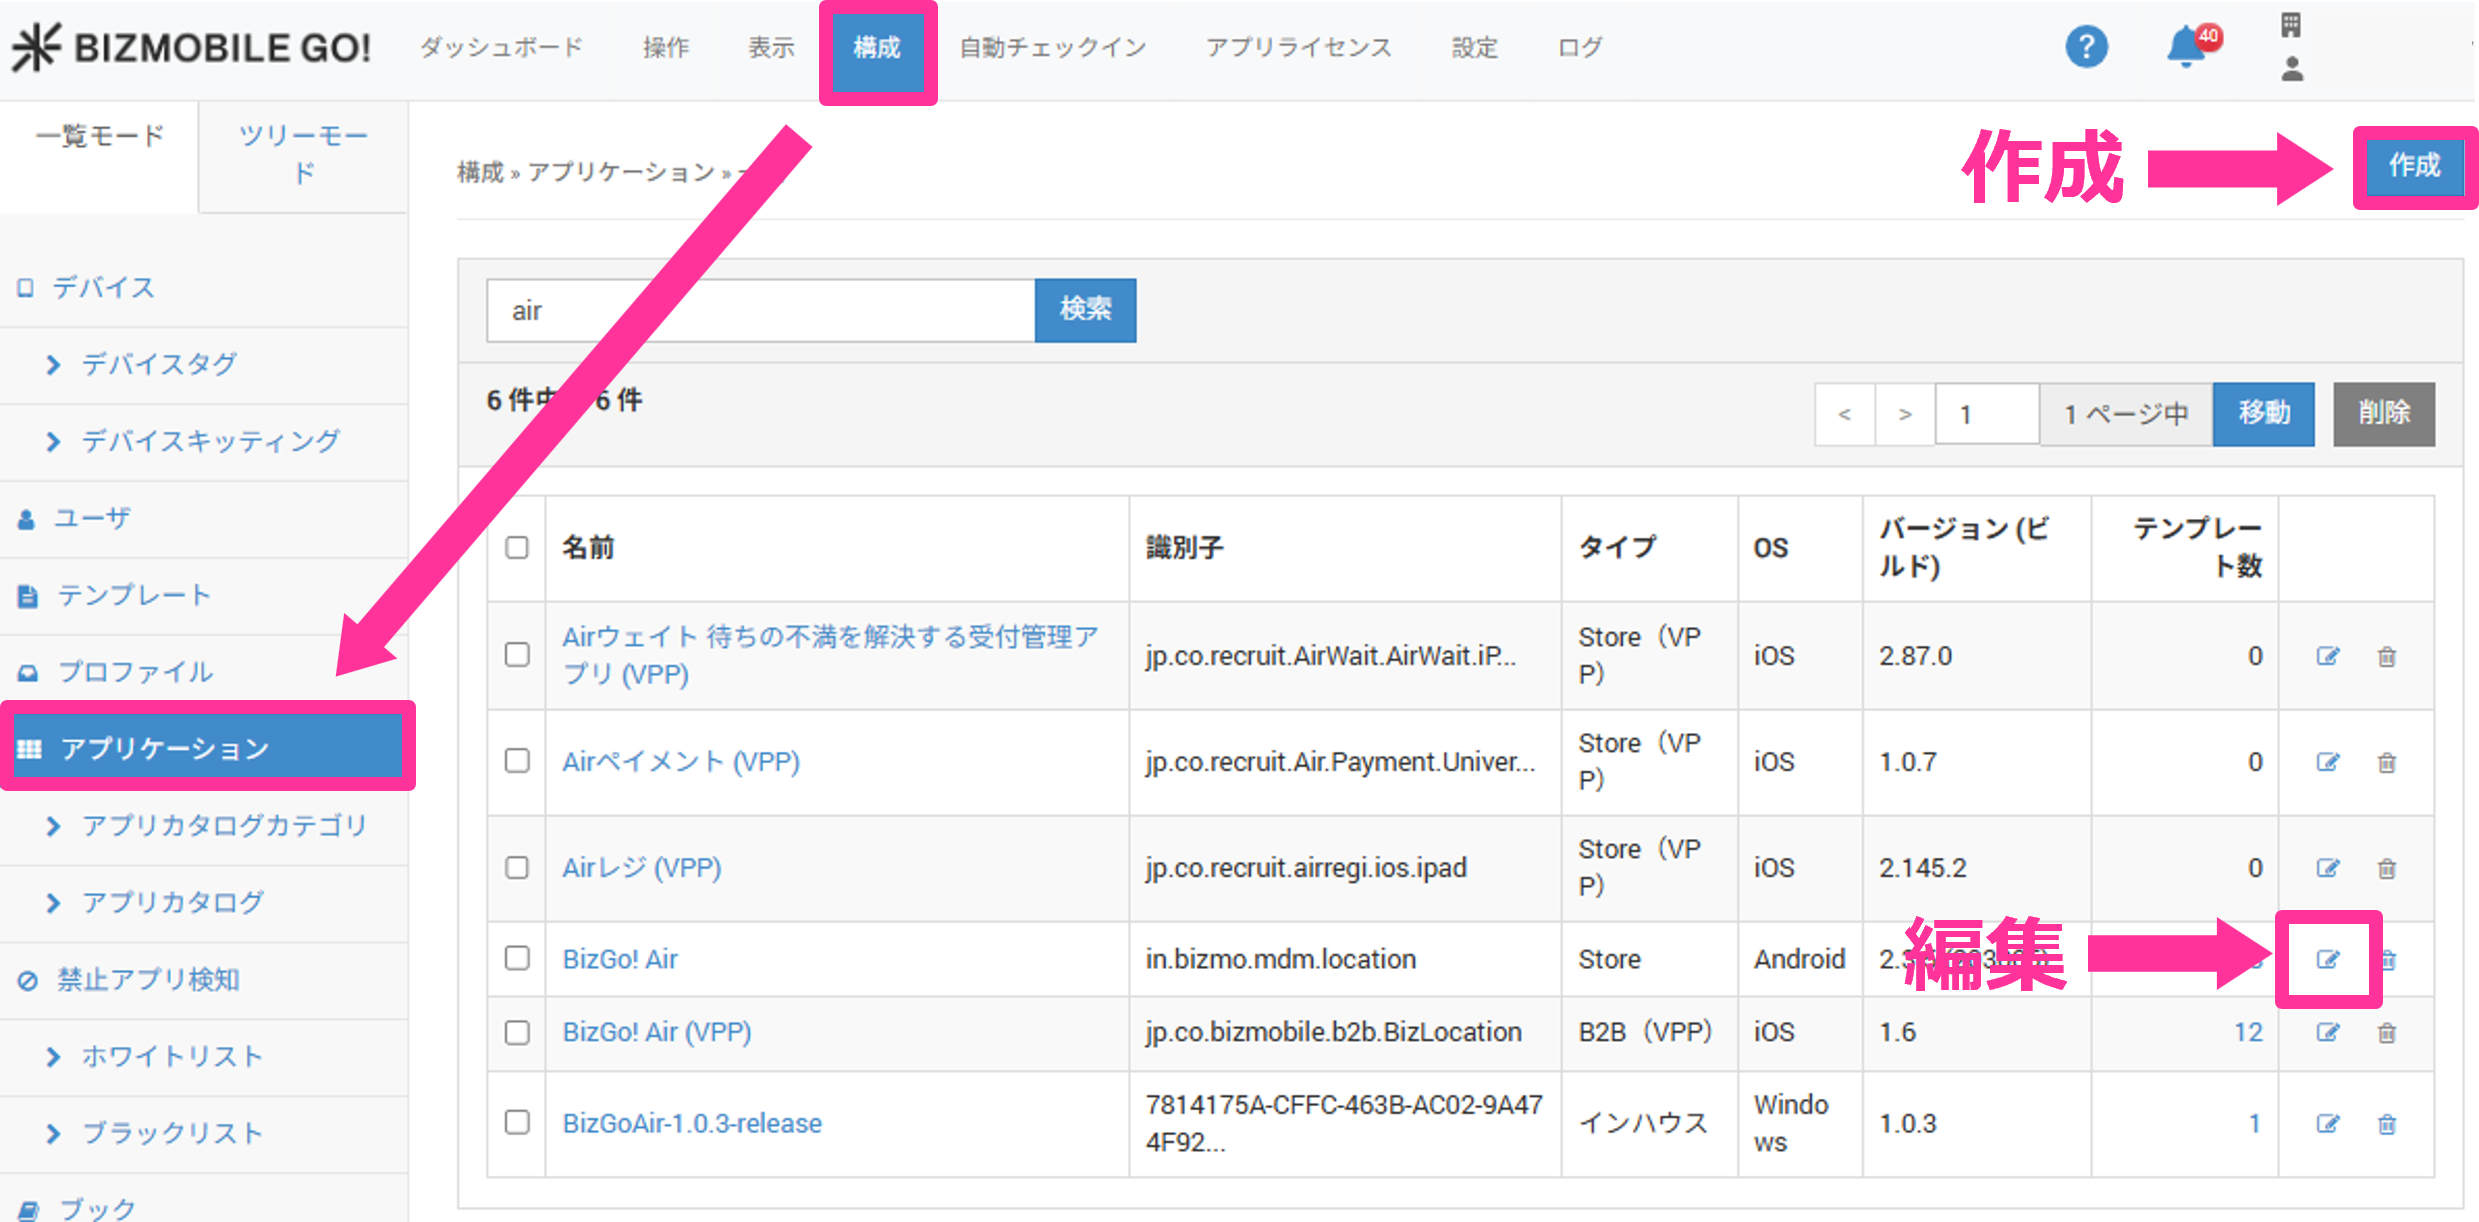Viewport: 2479px width, 1222px height.
Task: Click edit icon for Airレジ (VPP)
Action: 2328,868
